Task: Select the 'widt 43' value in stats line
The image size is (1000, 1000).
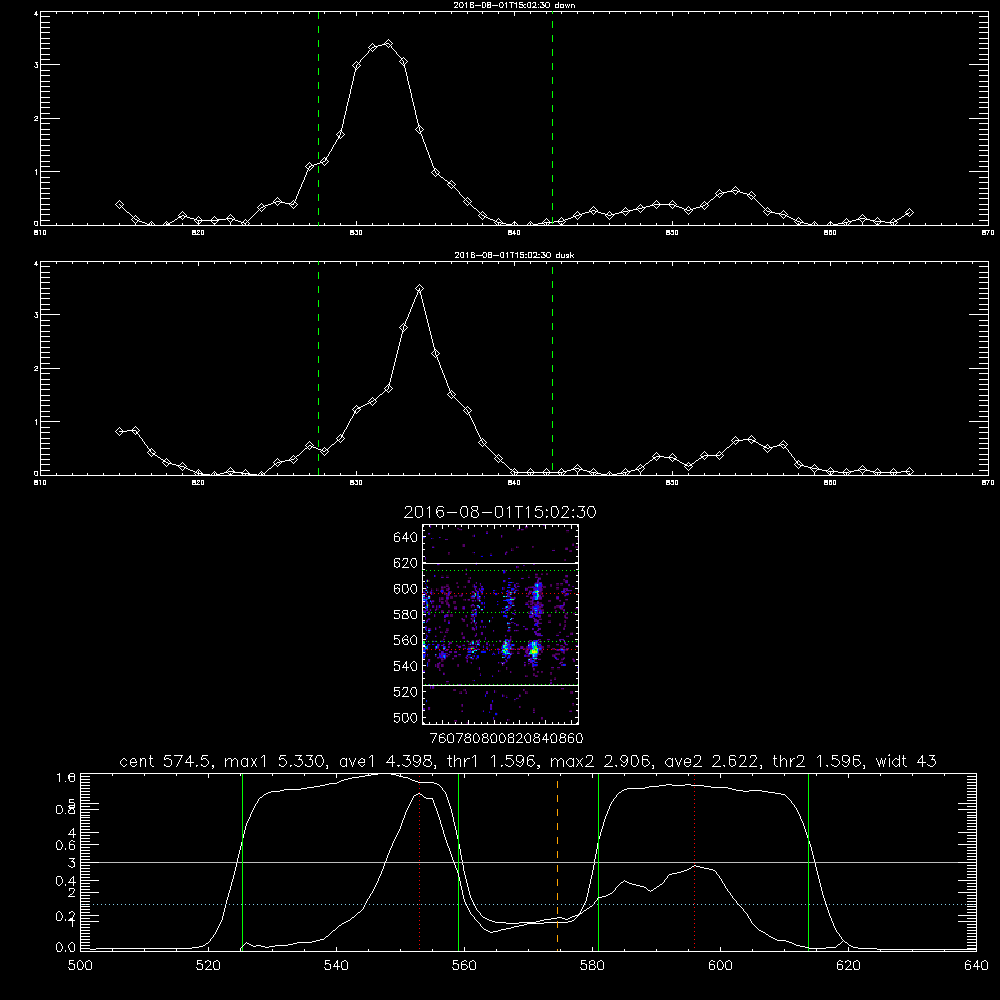Action: point(906,761)
